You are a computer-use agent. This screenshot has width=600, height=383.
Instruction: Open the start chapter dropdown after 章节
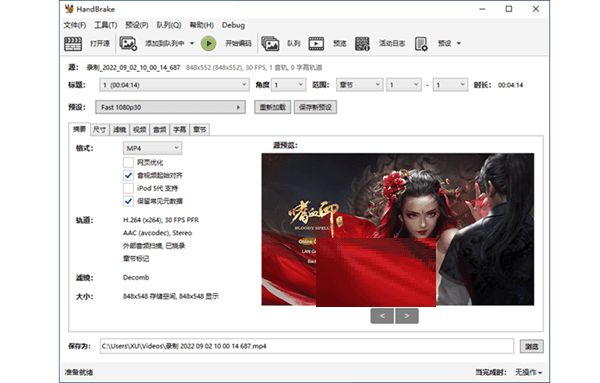(x=404, y=85)
